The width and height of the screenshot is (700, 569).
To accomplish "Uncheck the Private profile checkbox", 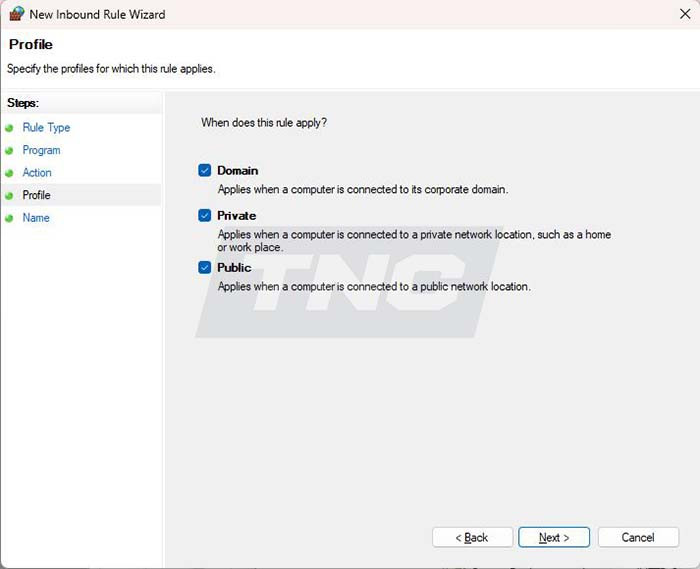I will click(204, 215).
